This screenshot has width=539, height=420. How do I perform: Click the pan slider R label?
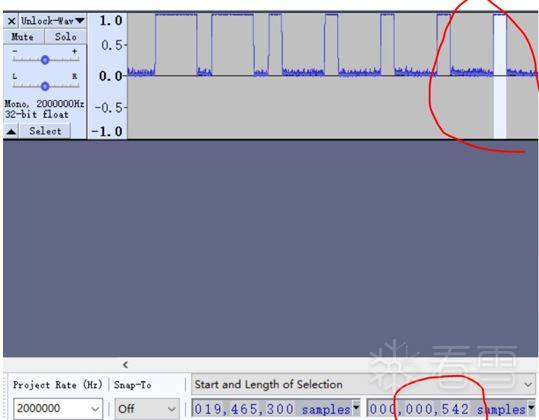tap(75, 76)
